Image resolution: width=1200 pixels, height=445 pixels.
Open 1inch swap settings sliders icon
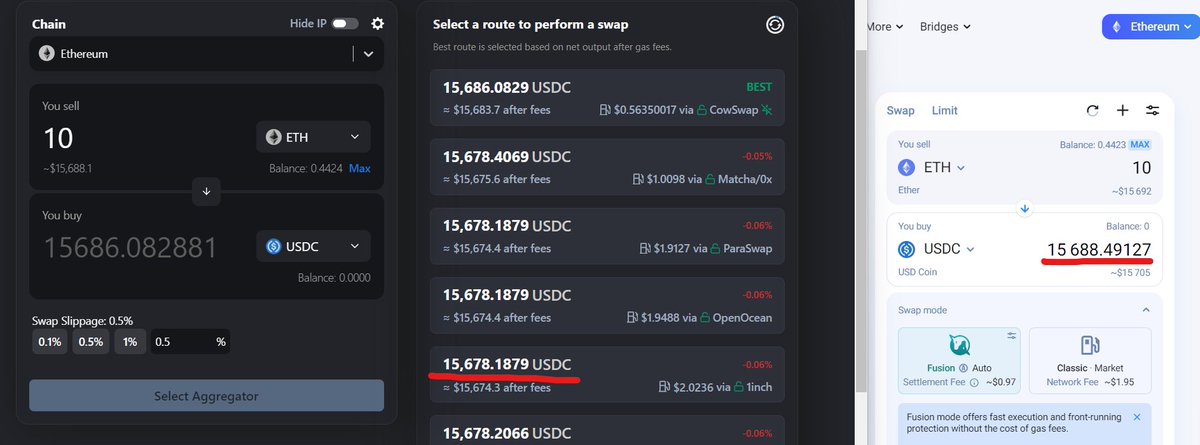coord(1152,111)
